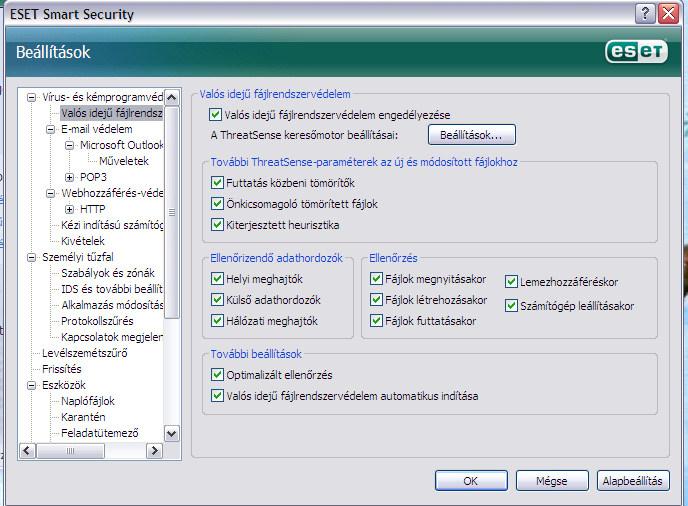Disable Lemezhozzáféréskor checking
This screenshot has height=506, width=688.
click(511, 282)
